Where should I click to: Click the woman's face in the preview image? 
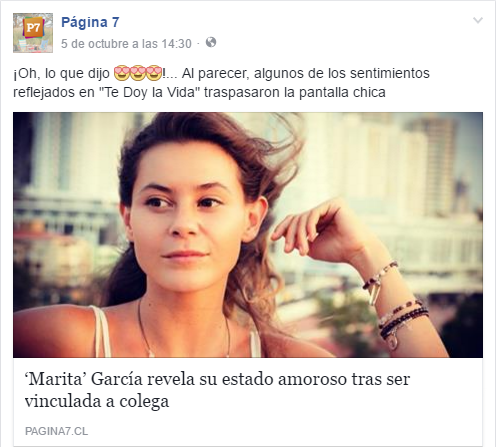point(187,220)
